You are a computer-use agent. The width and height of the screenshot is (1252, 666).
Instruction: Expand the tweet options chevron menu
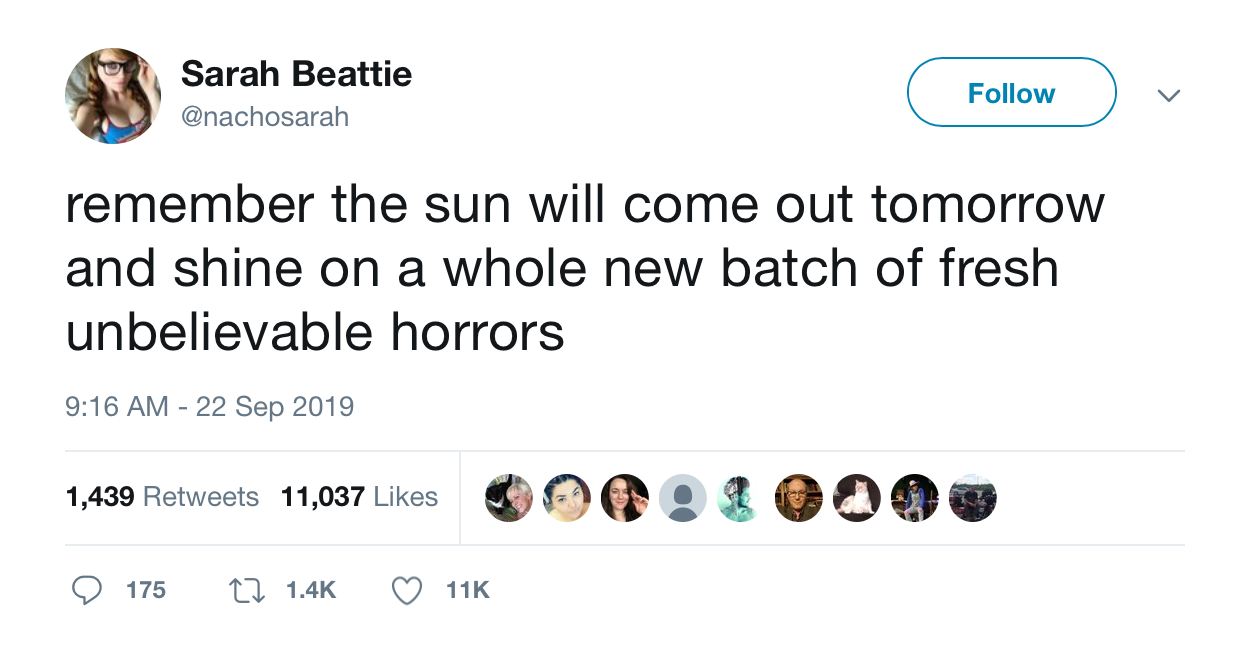[x=1167, y=95]
